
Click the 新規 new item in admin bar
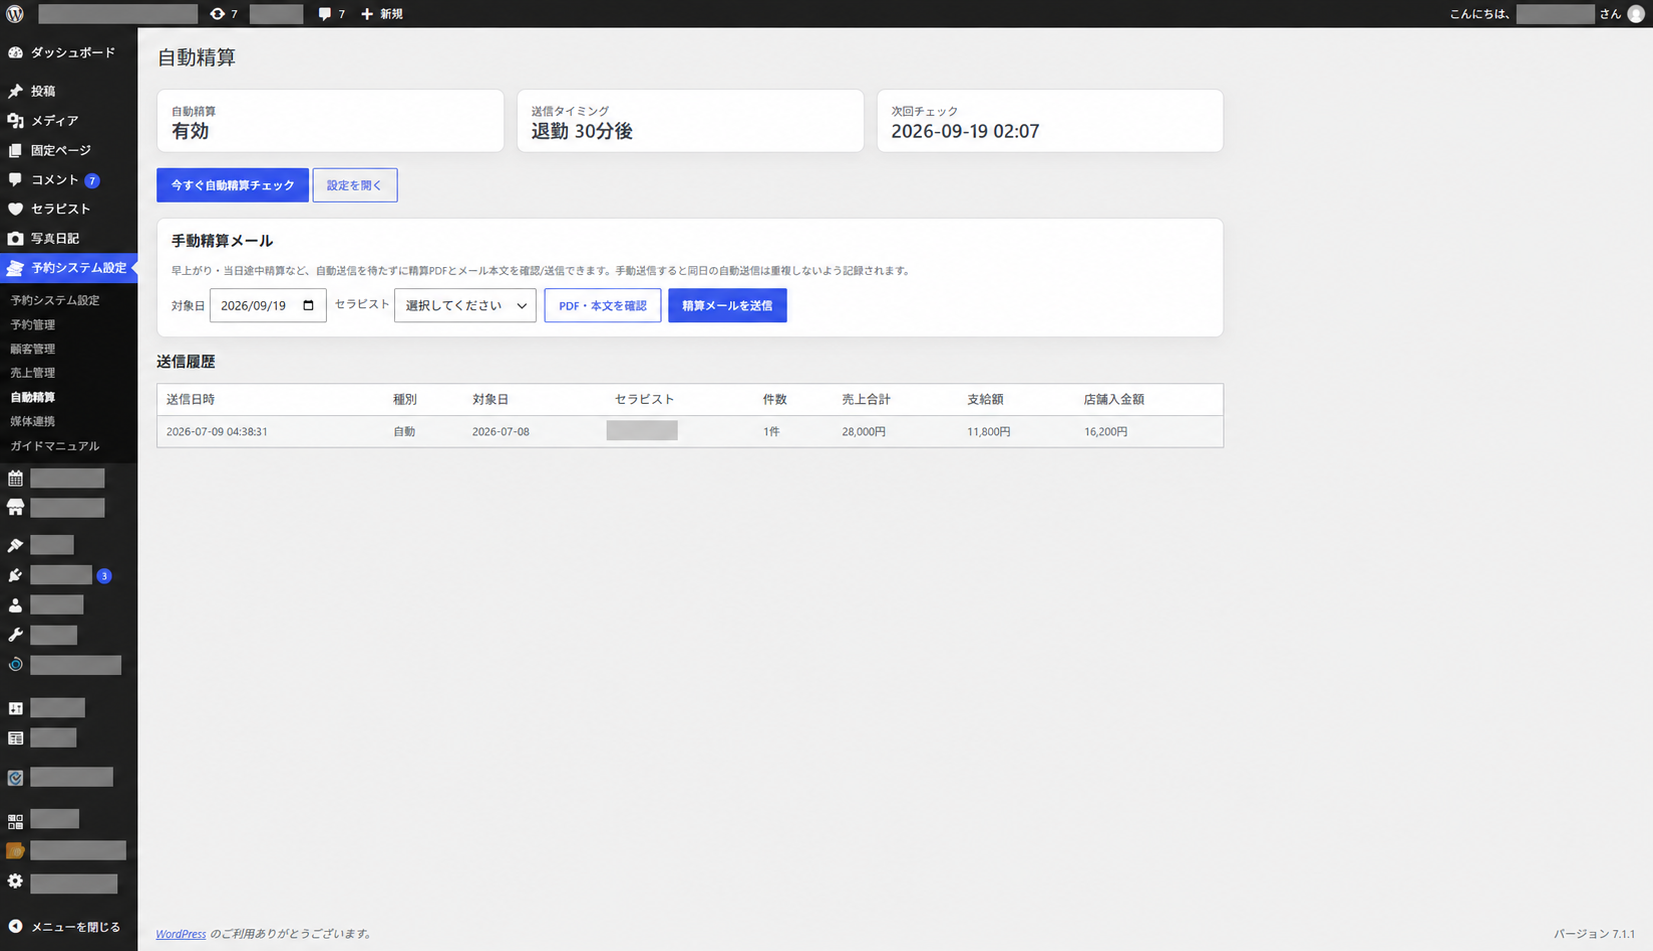point(382,14)
